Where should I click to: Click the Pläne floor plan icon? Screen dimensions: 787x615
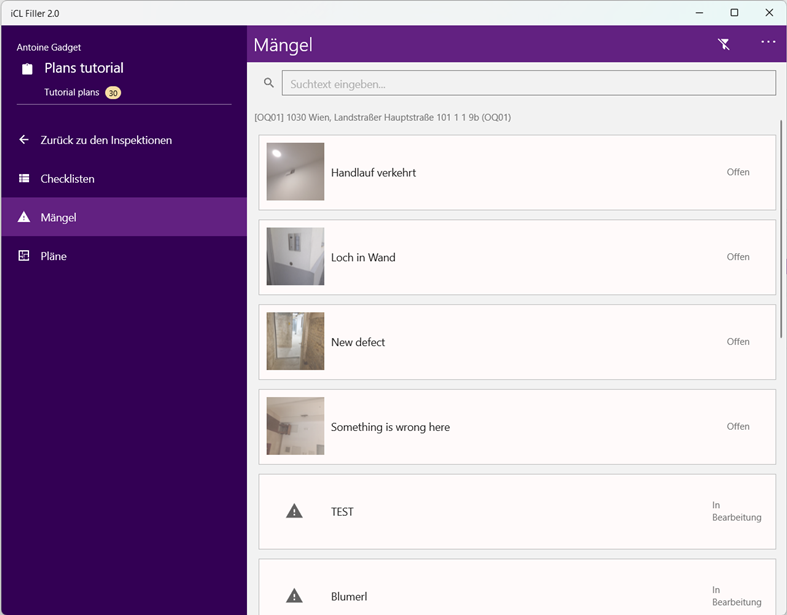point(24,256)
